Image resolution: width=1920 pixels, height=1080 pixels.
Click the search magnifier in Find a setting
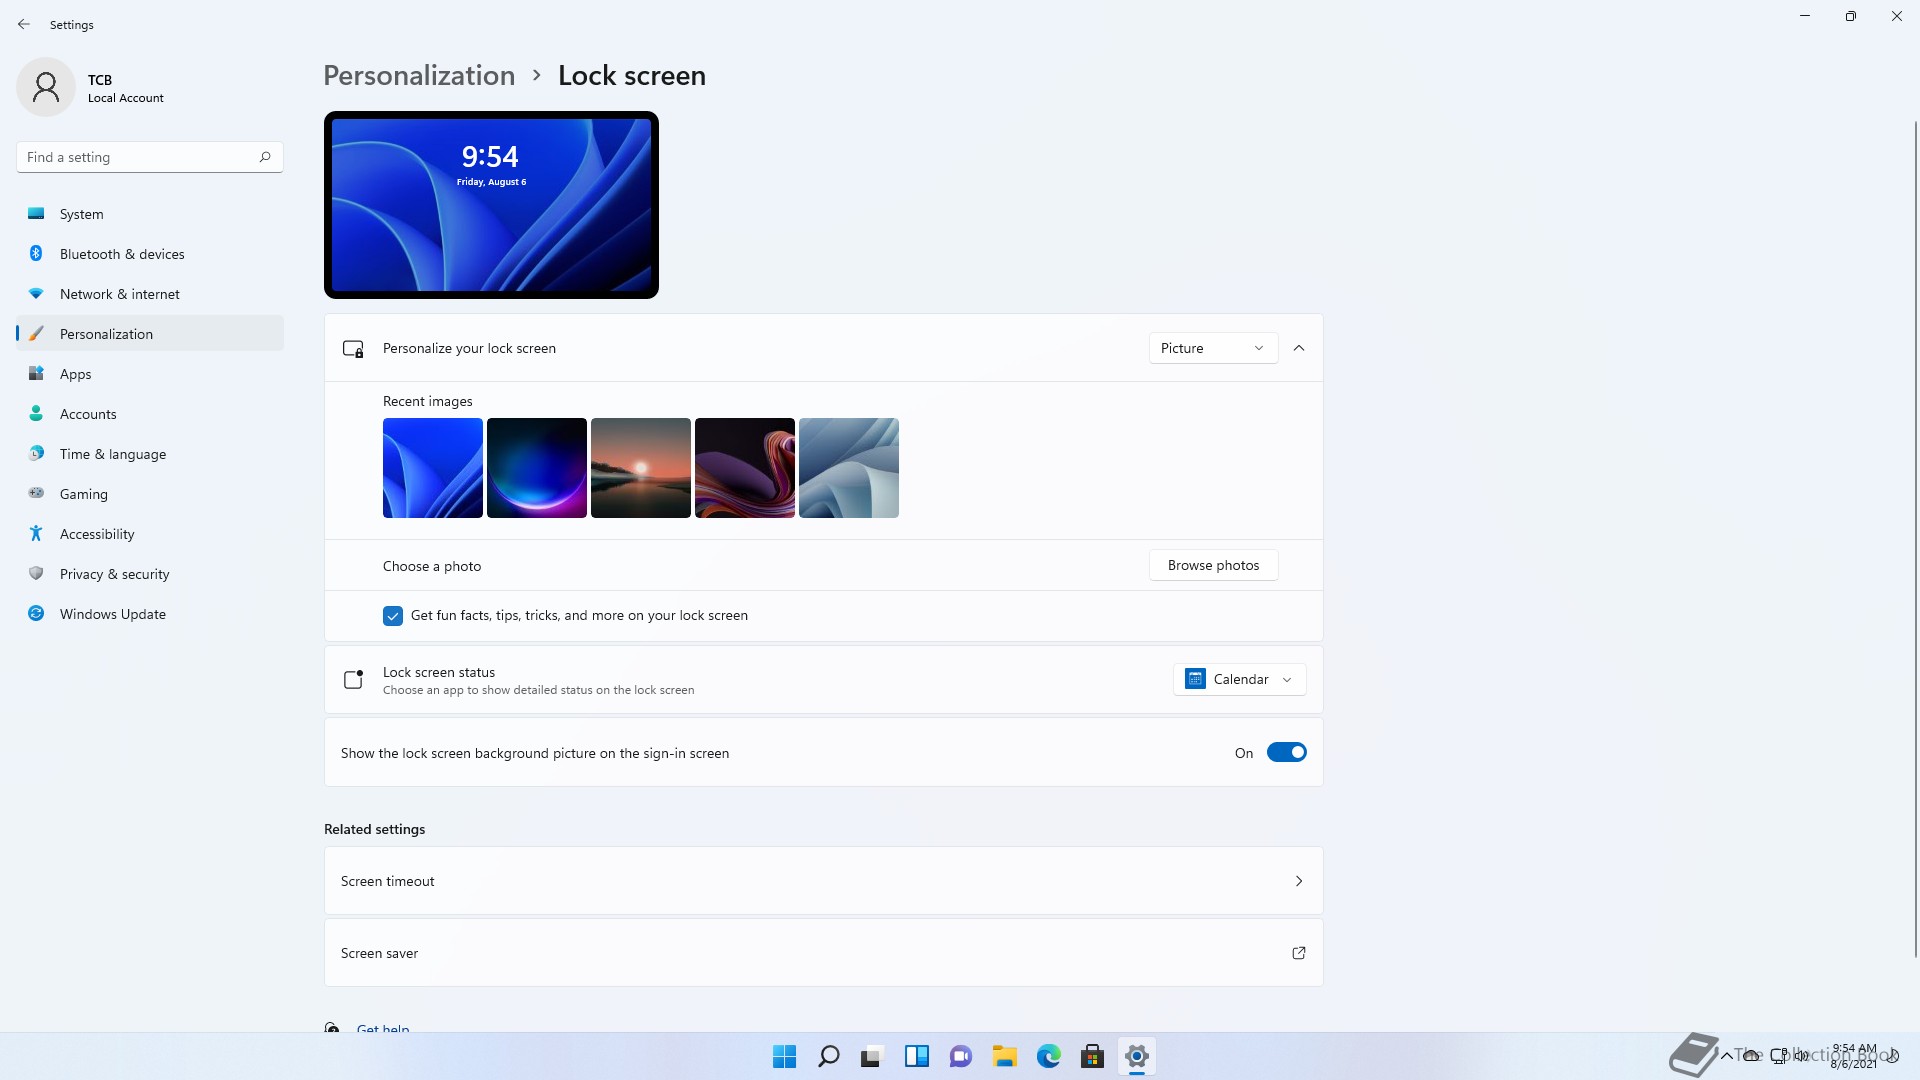pos(265,157)
